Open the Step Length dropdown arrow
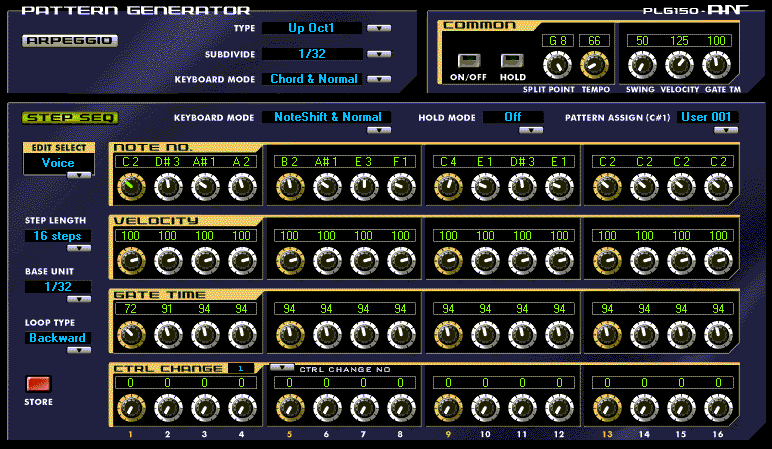Screen dimensions: 772x449 (x=79, y=248)
